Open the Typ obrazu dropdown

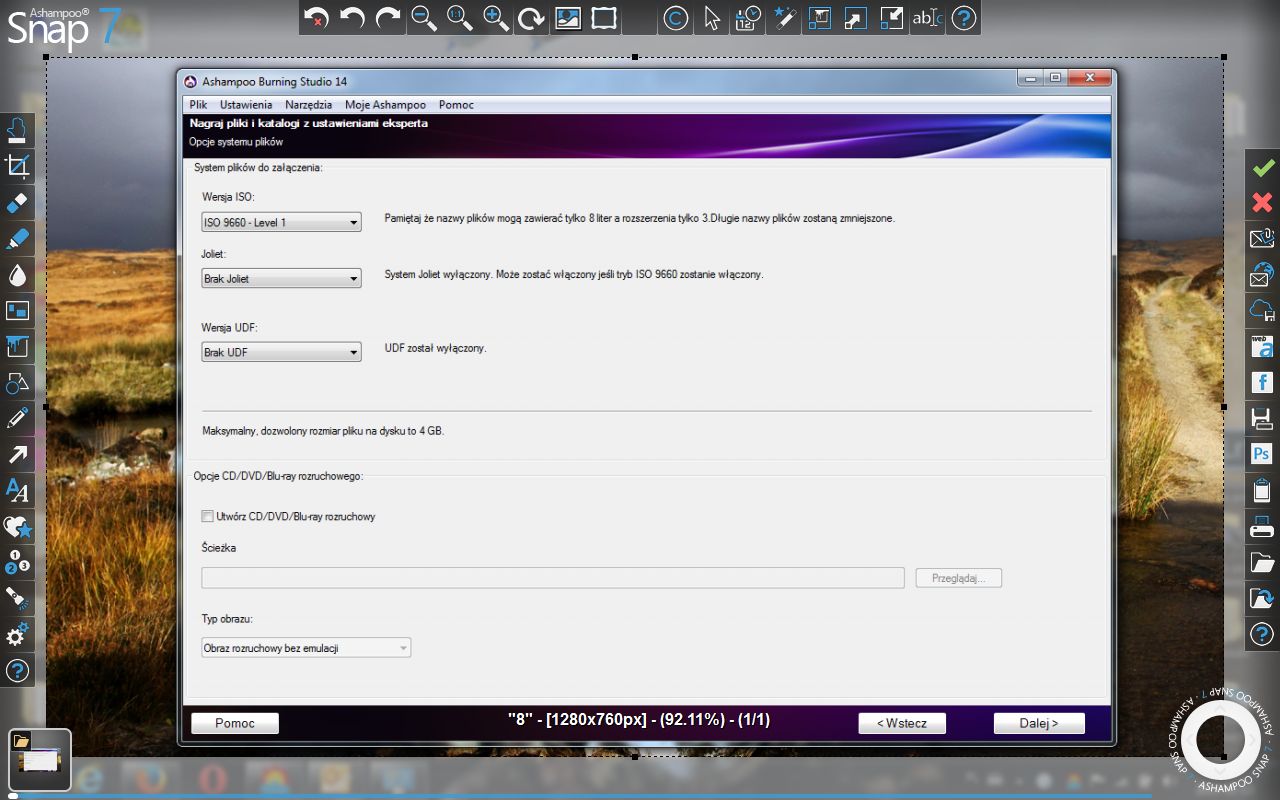[306, 647]
